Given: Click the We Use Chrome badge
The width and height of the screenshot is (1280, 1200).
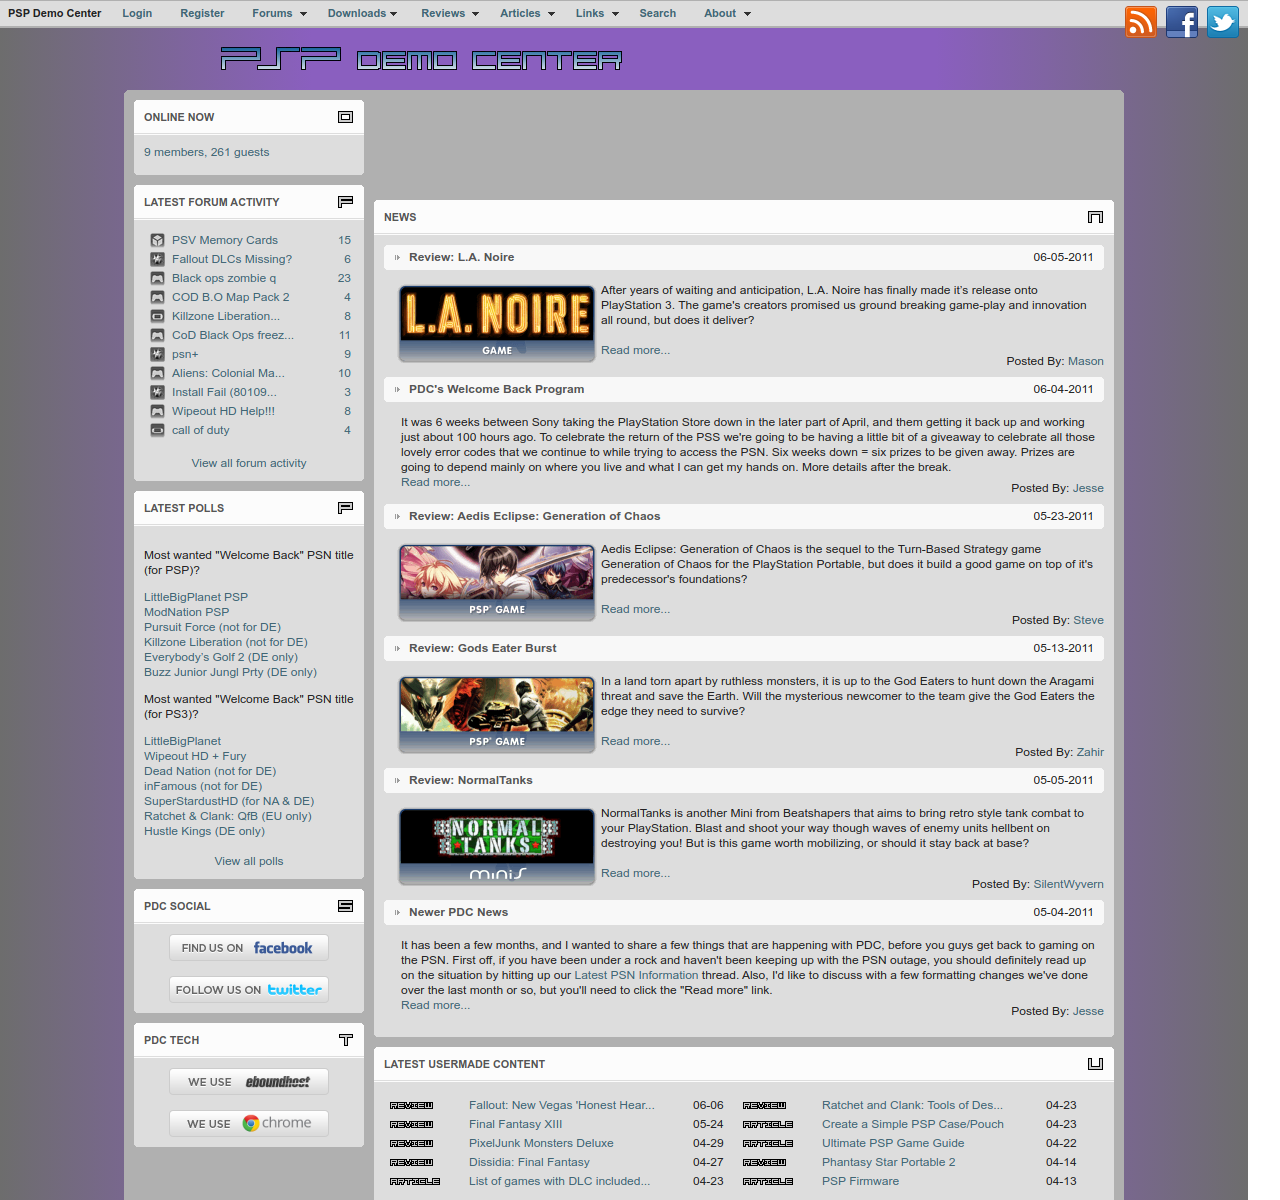Looking at the screenshot, I should 249,1123.
